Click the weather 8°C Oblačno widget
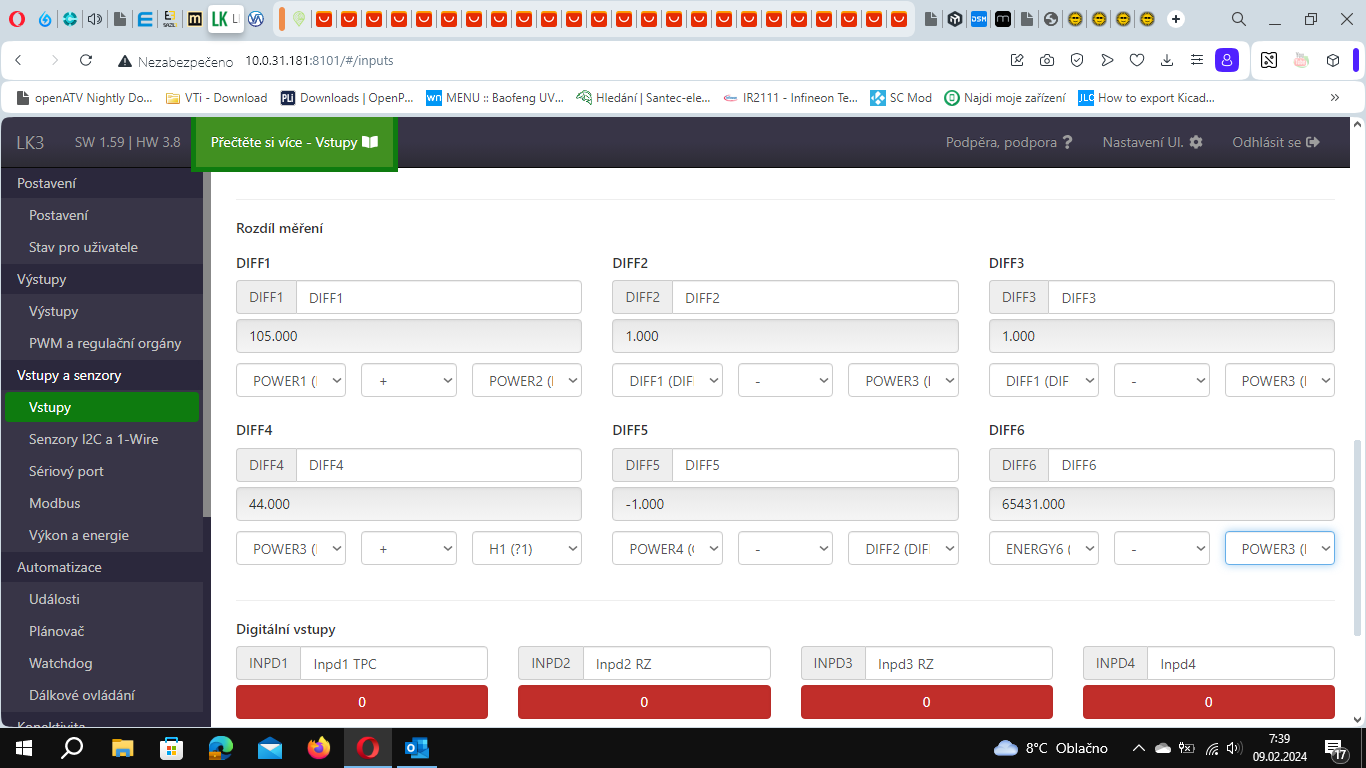1366x768 pixels. (1051, 748)
